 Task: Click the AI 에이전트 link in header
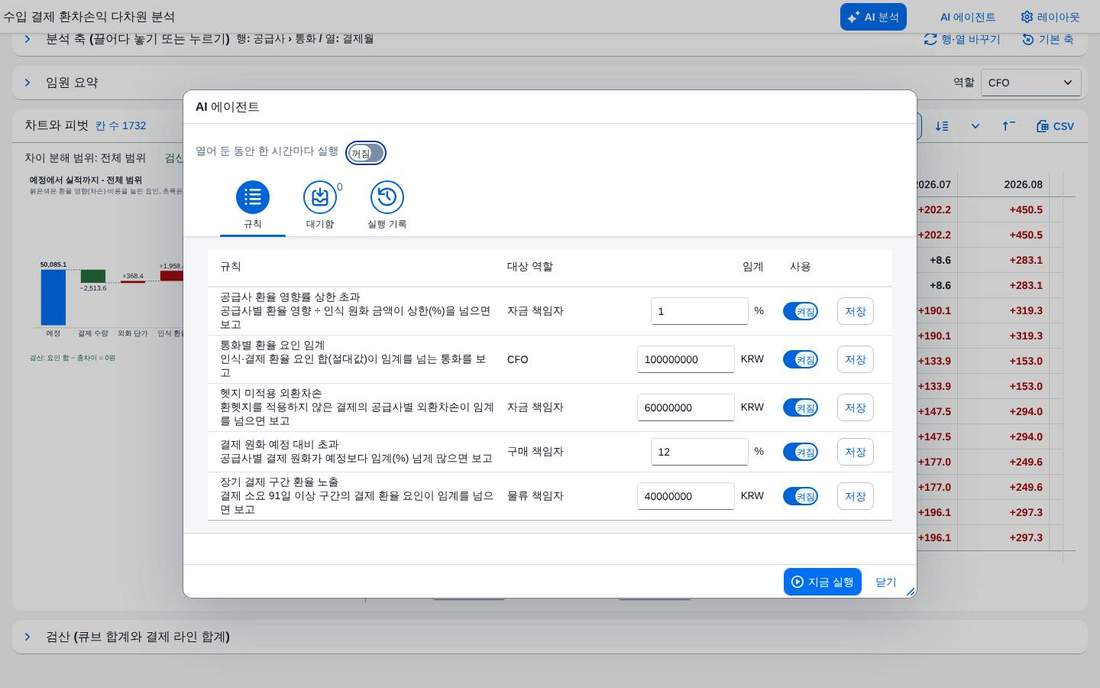click(x=967, y=17)
